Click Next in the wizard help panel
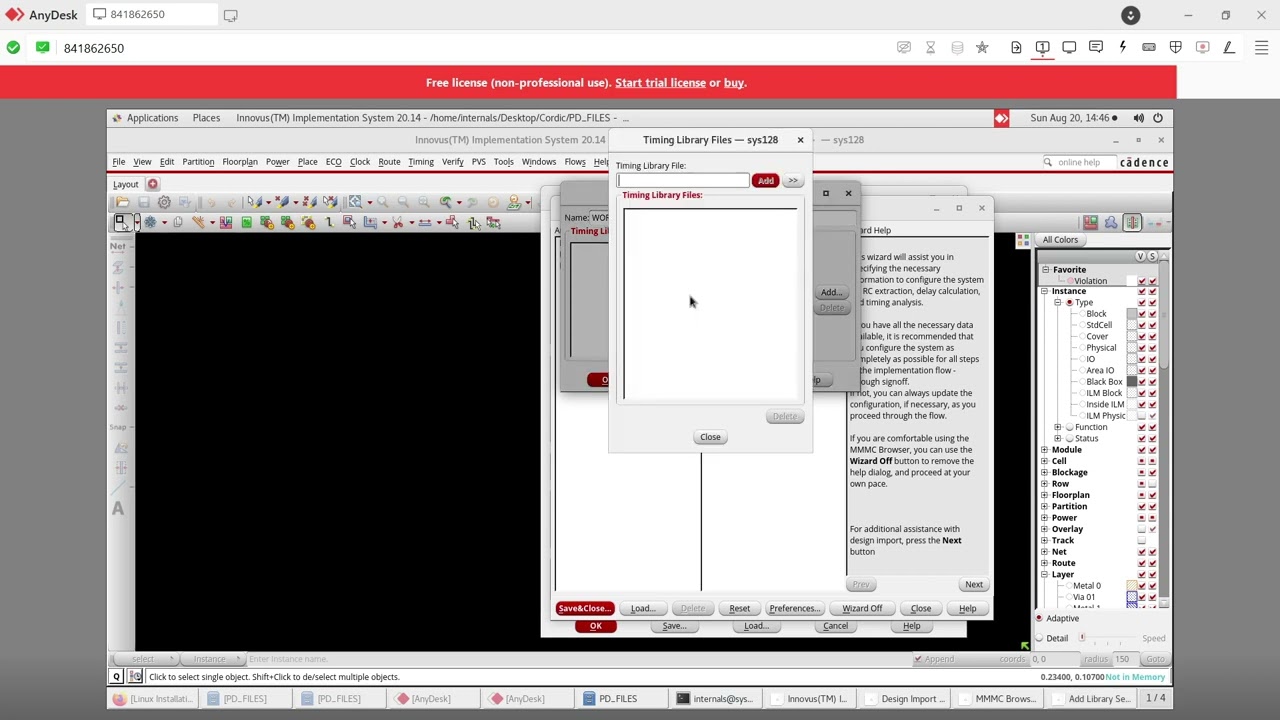The width and height of the screenshot is (1280, 720). (x=973, y=584)
